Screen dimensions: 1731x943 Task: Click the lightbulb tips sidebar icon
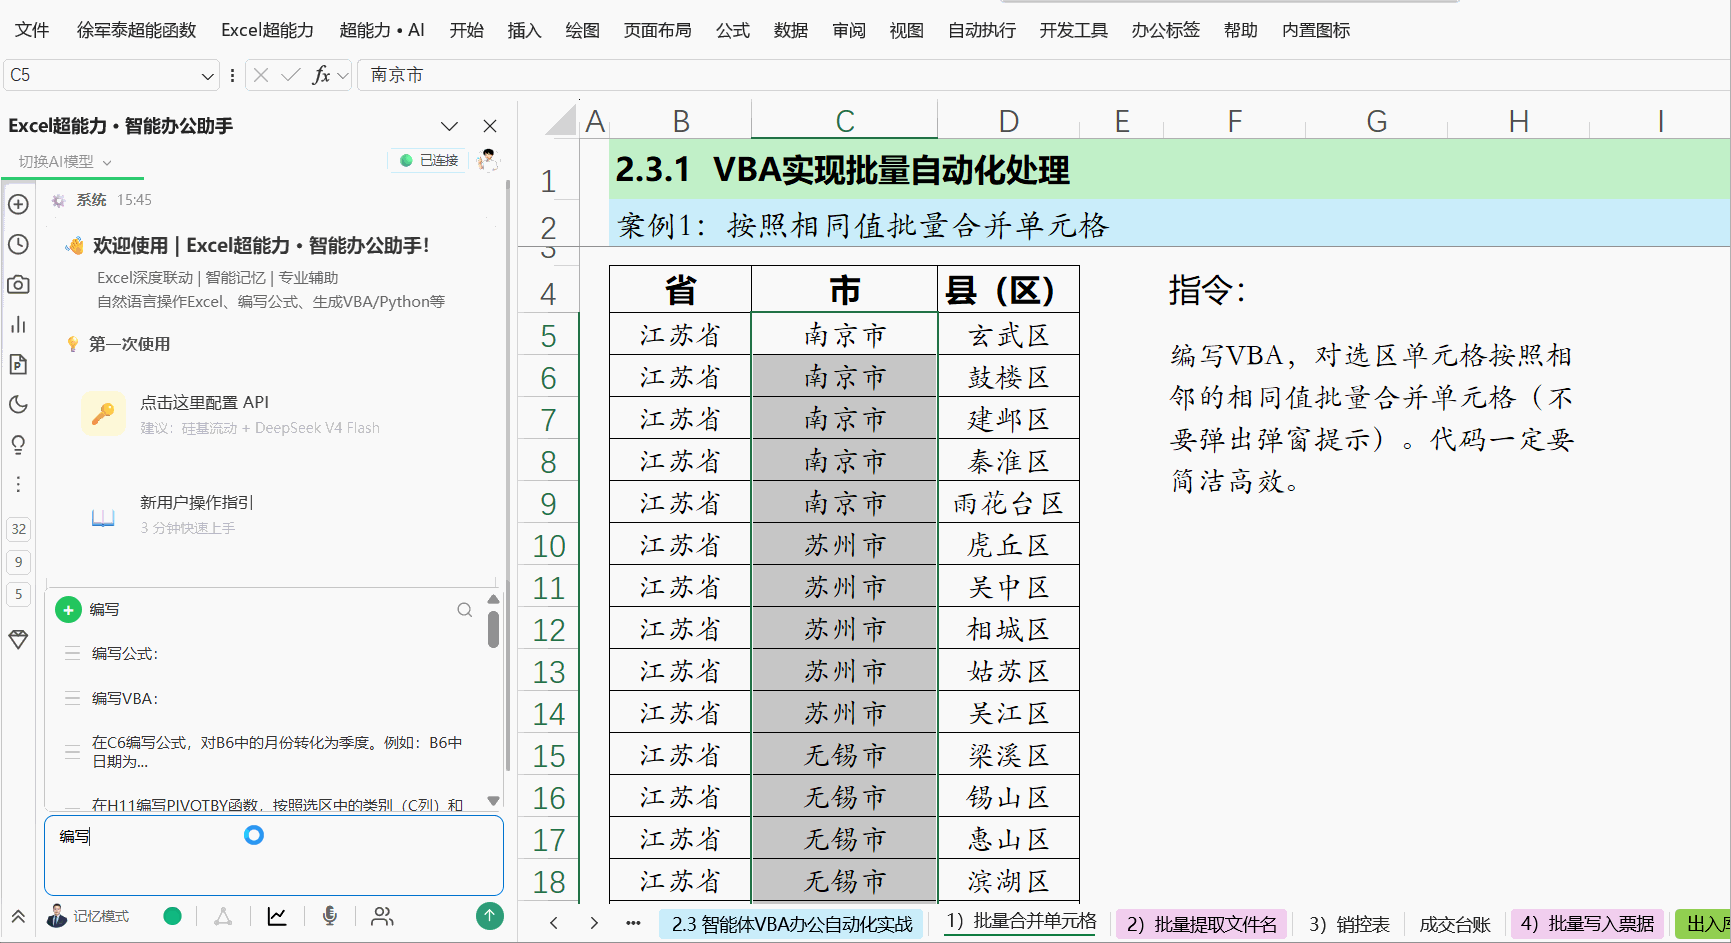pyautogui.click(x=18, y=444)
